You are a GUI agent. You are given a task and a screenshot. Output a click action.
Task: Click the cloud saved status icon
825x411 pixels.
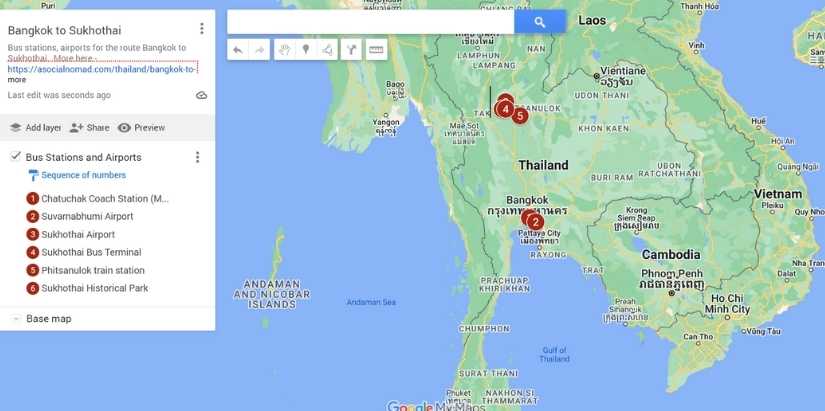click(202, 95)
